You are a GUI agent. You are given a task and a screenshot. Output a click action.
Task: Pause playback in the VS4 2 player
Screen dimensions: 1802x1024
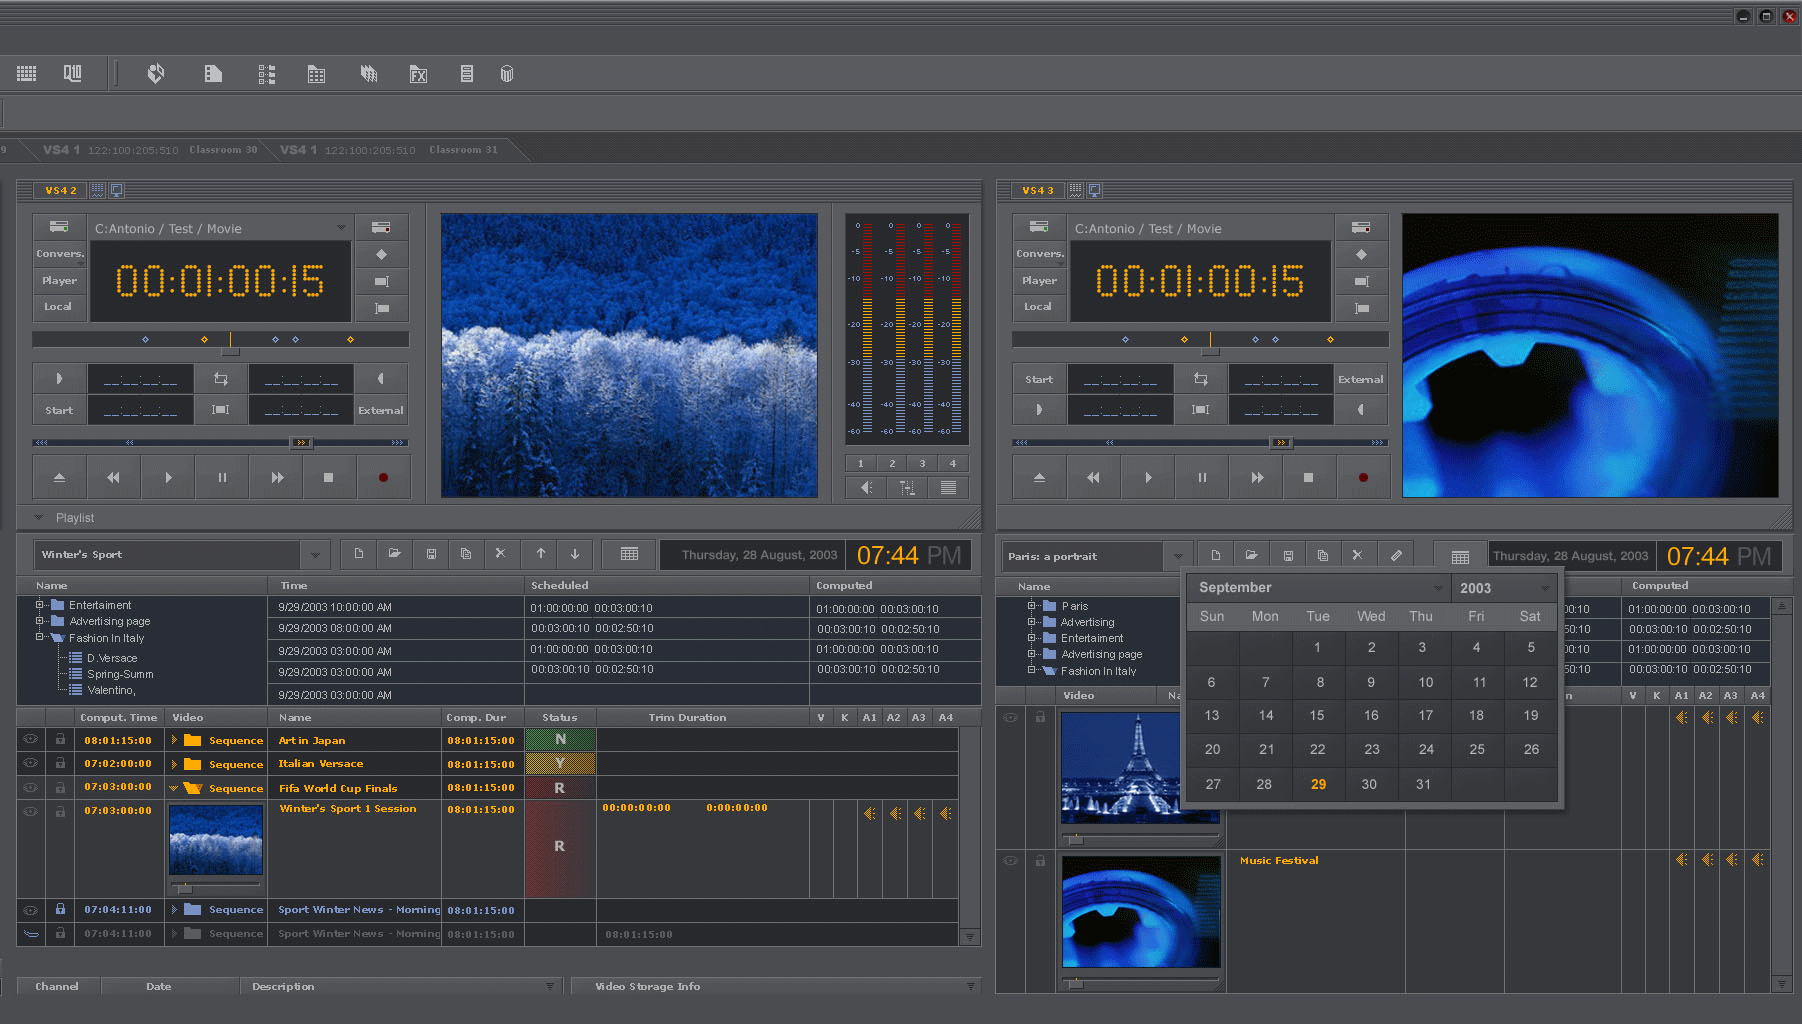tap(222, 477)
